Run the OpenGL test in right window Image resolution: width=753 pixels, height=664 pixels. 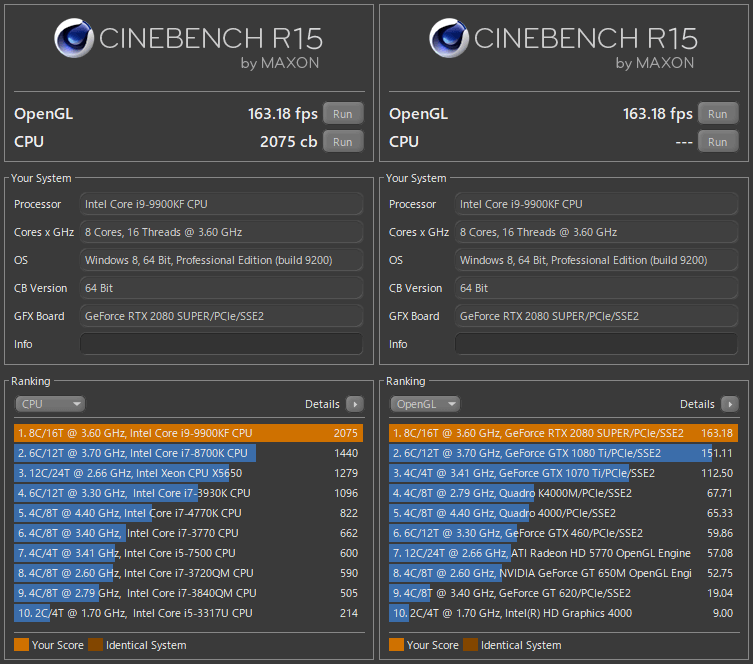tap(718, 114)
